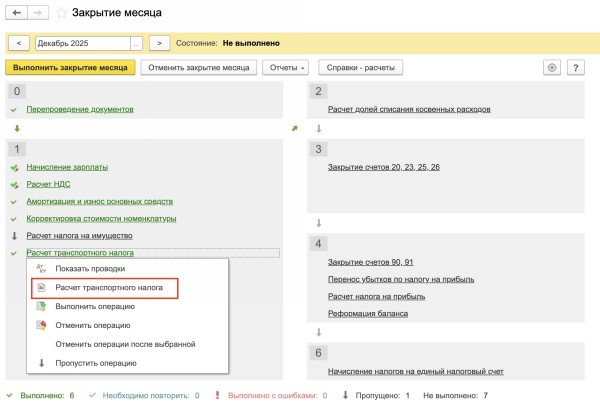Go to next month using right arrow
600x408 pixels.
pyautogui.click(x=158, y=43)
